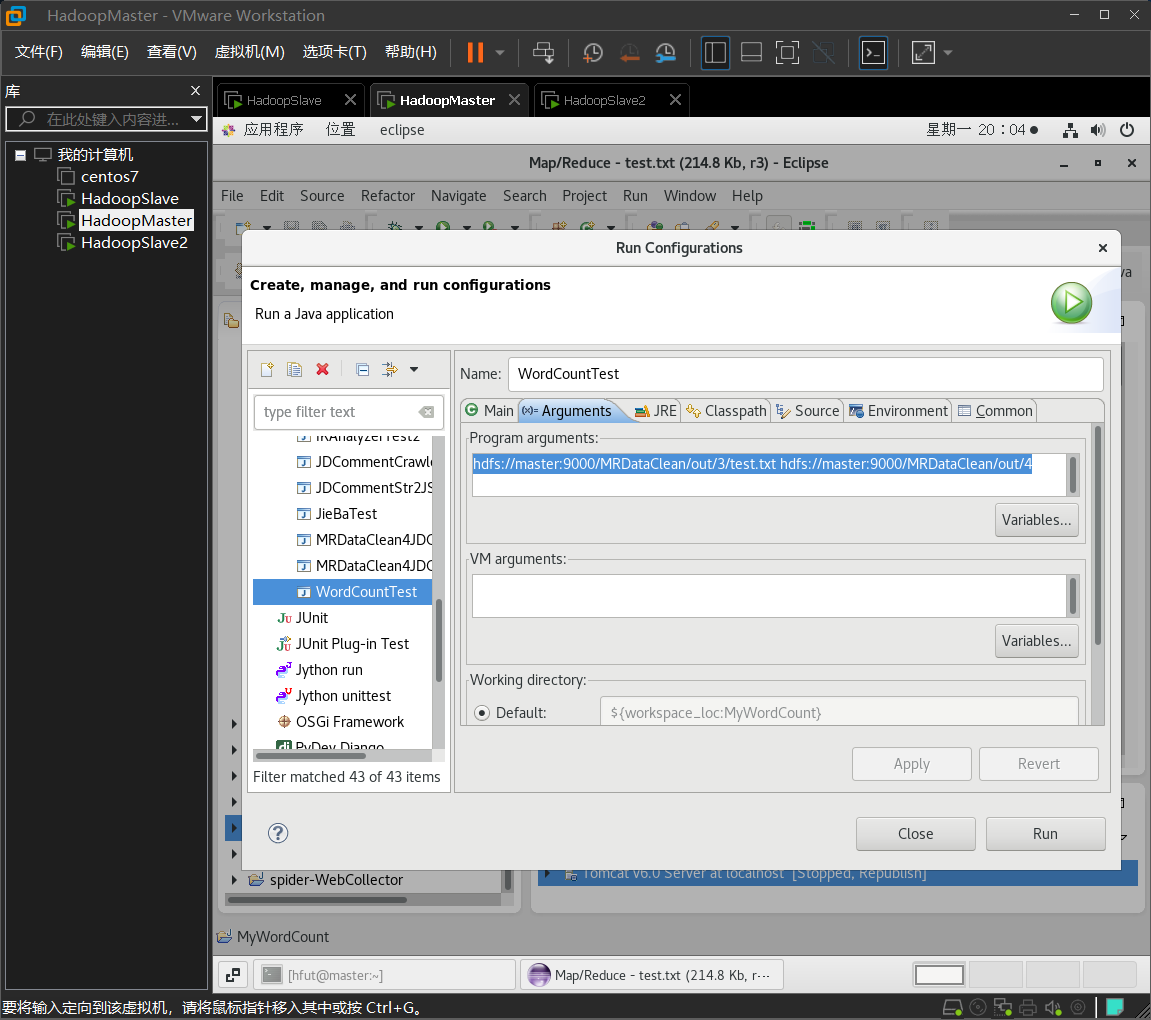Select the Default working directory radio
1151x1020 pixels.
coord(482,713)
